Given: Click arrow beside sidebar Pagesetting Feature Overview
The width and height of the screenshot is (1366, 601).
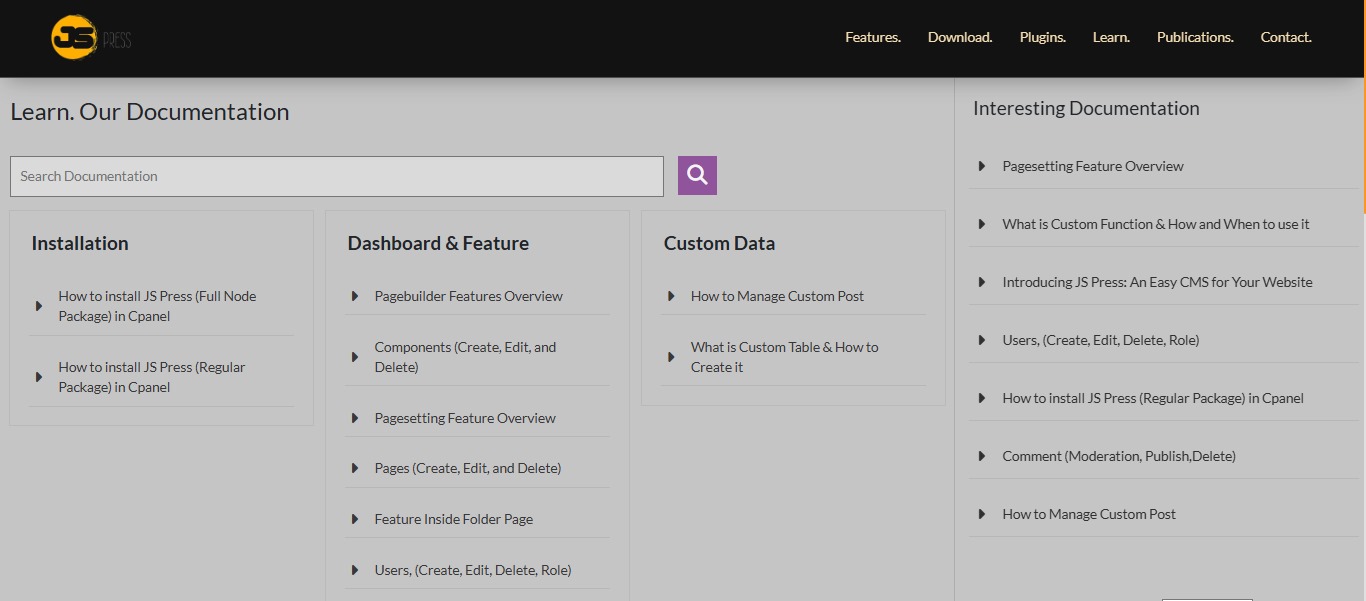Looking at the screenshot, I should click(982, 167).
